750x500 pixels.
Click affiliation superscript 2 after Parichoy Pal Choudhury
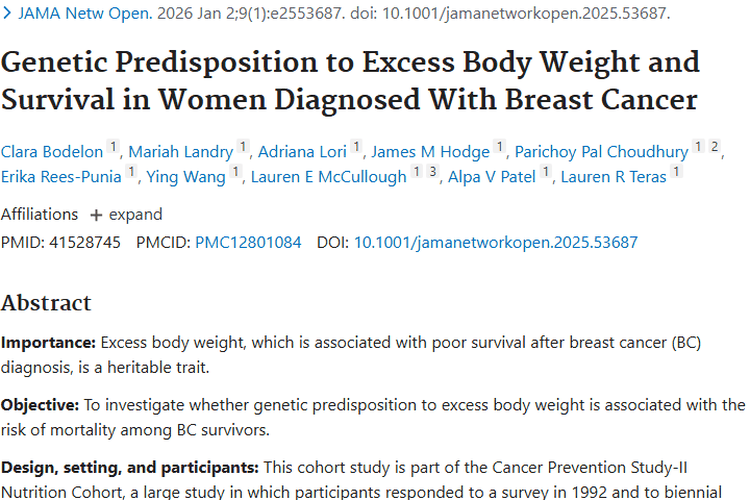(714, 148)
